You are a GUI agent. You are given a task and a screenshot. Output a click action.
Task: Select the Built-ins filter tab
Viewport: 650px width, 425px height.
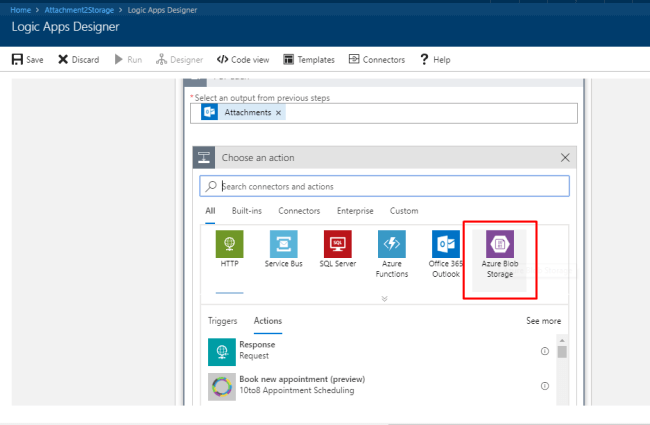click(x=247, y=211)
